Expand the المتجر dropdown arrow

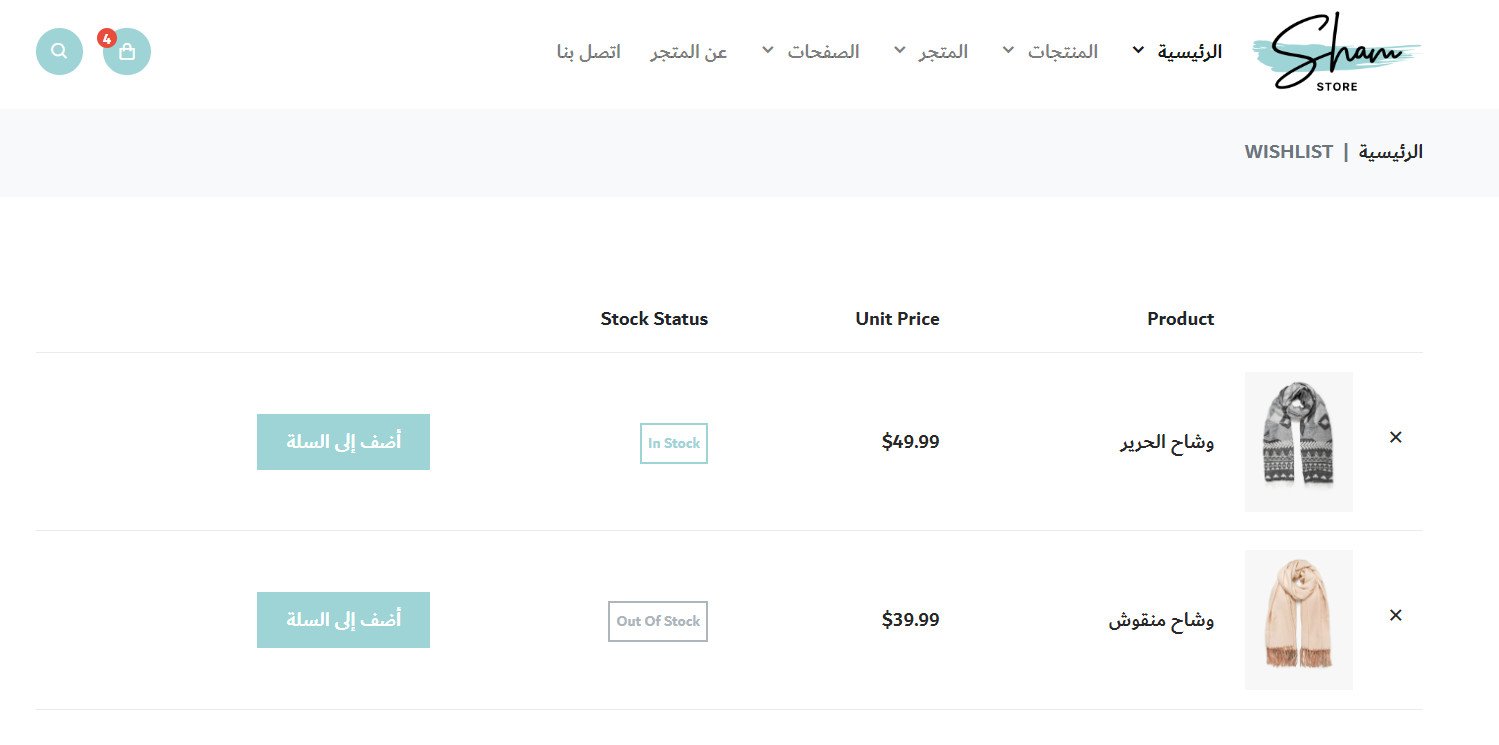[x=899, y=50]
